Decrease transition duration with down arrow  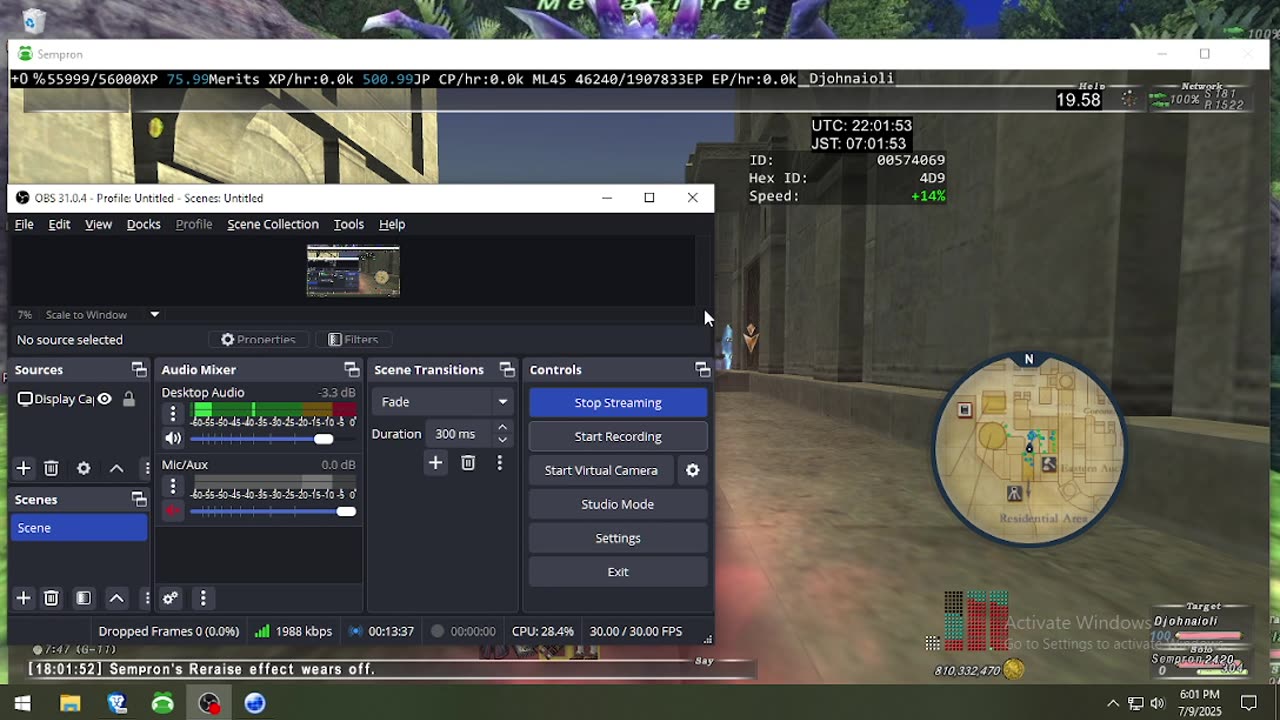point(502,440)
